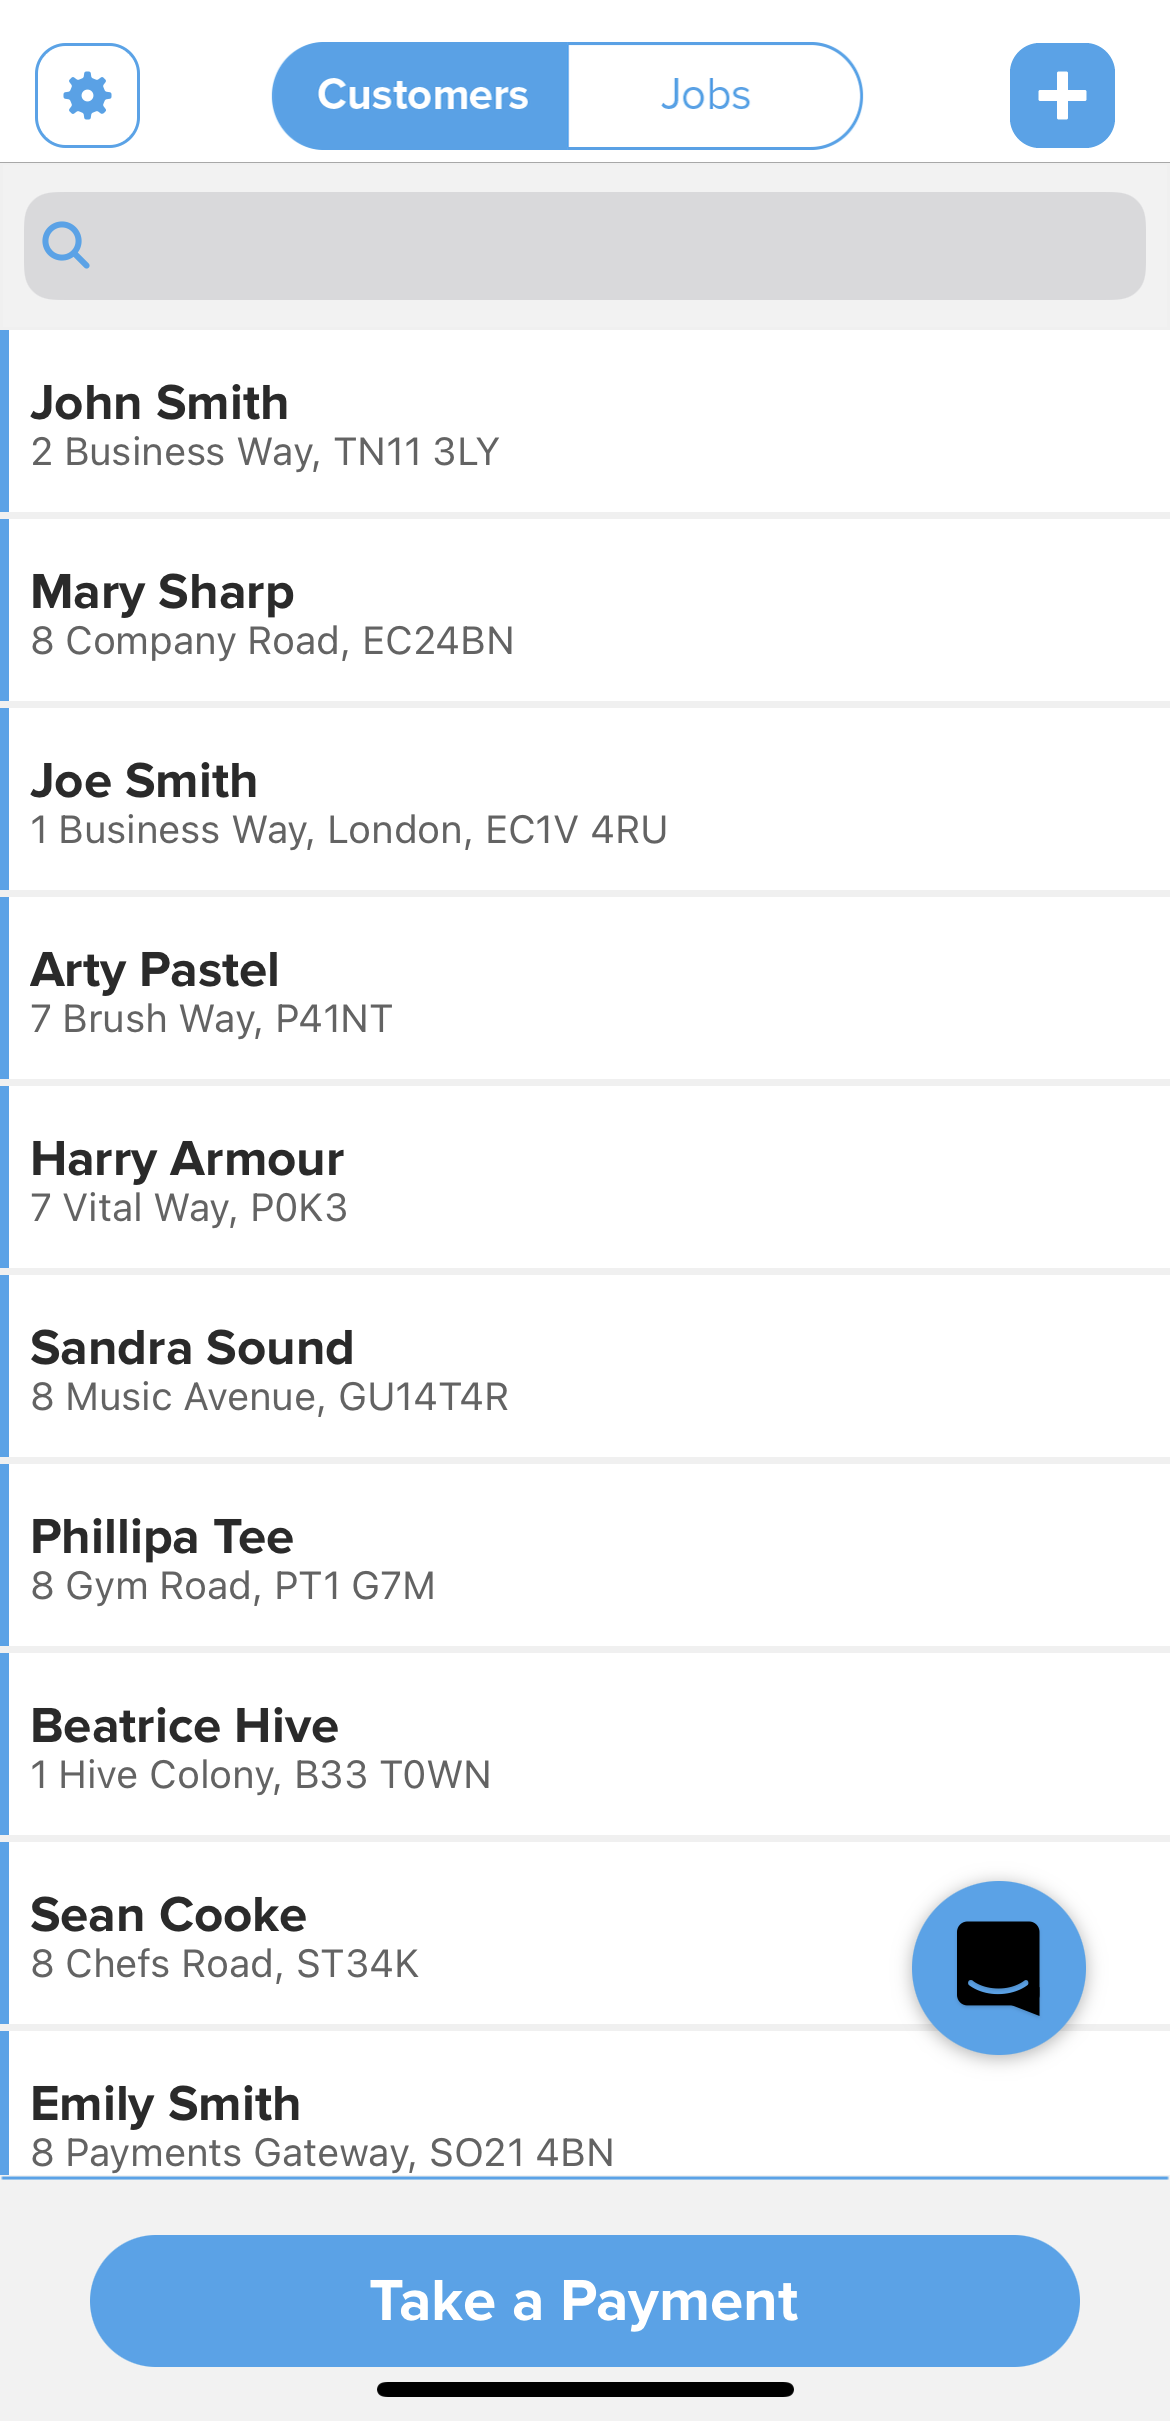Choose Harry Armour from customers

coord(187,1159)
